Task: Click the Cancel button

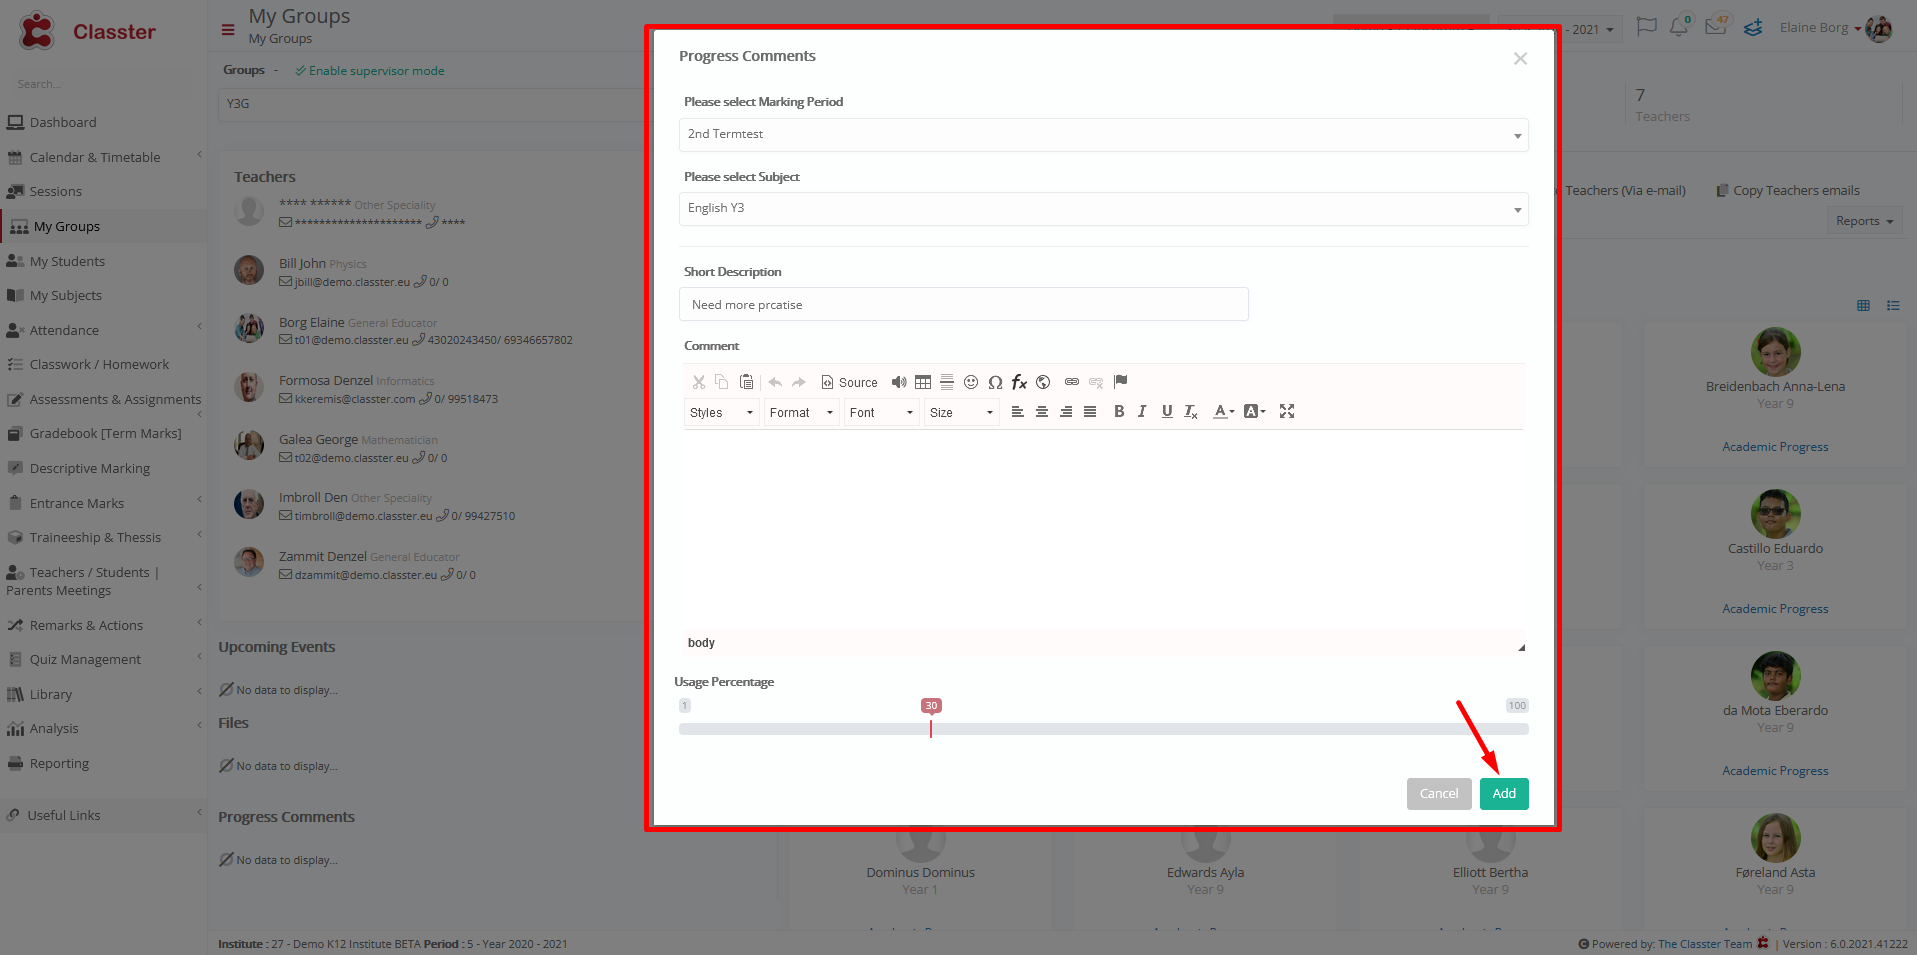Action: [x=1439, y=793]
